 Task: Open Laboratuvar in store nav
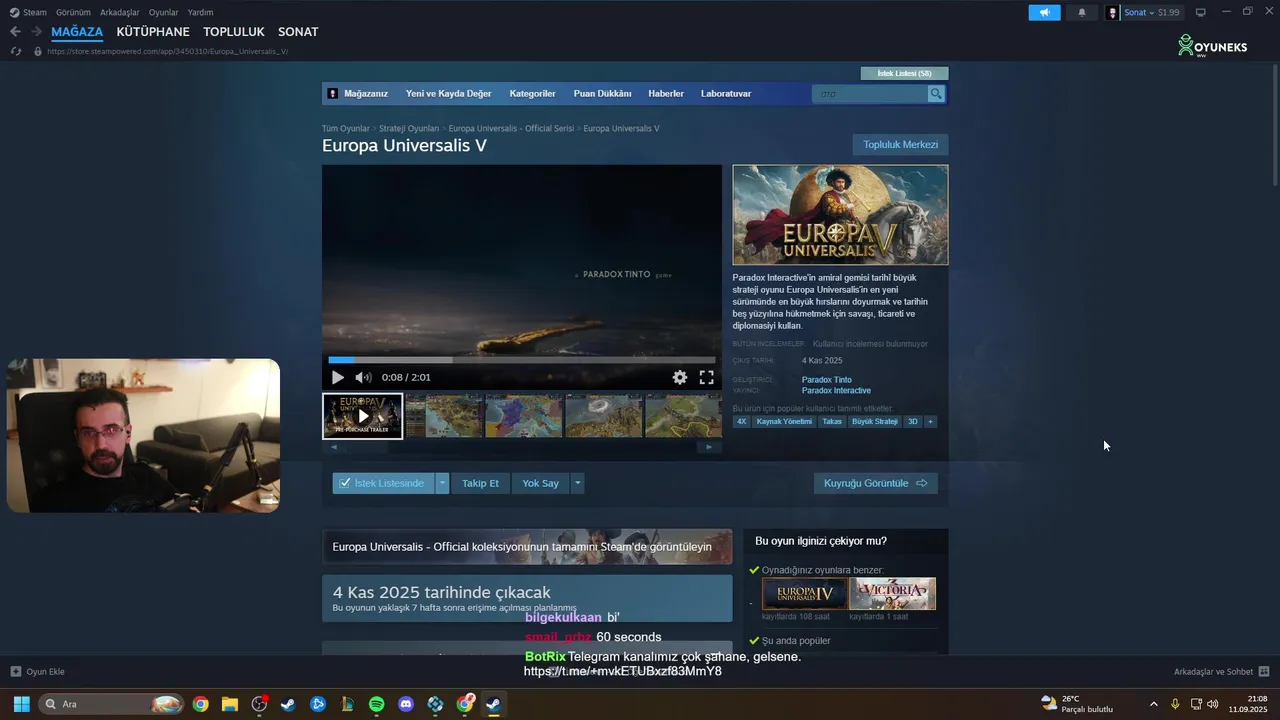point(726,94)
